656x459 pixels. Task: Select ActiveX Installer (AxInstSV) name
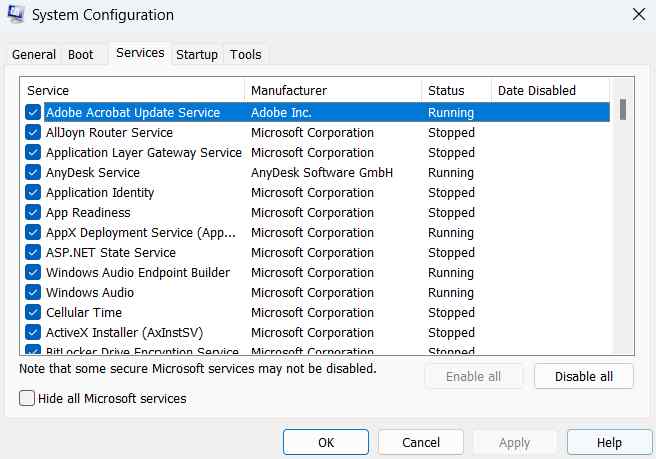(x=125, y=333)
